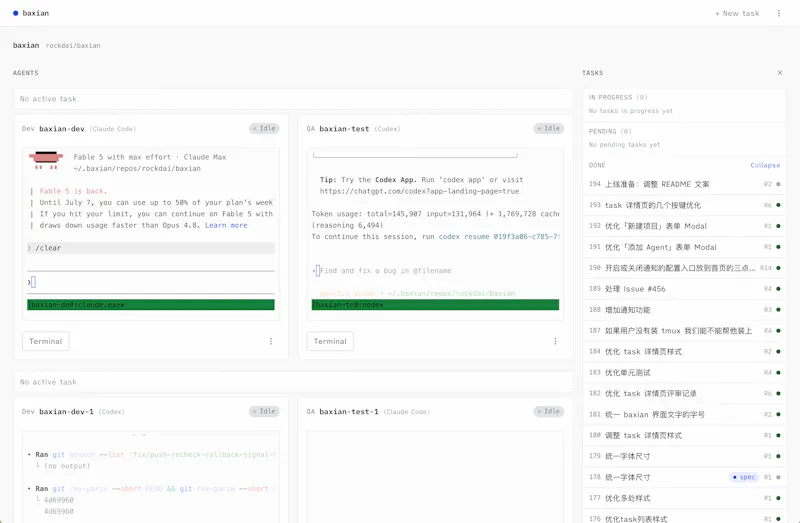Click the Idle badge on baxian-test

[x=548, y=129]
